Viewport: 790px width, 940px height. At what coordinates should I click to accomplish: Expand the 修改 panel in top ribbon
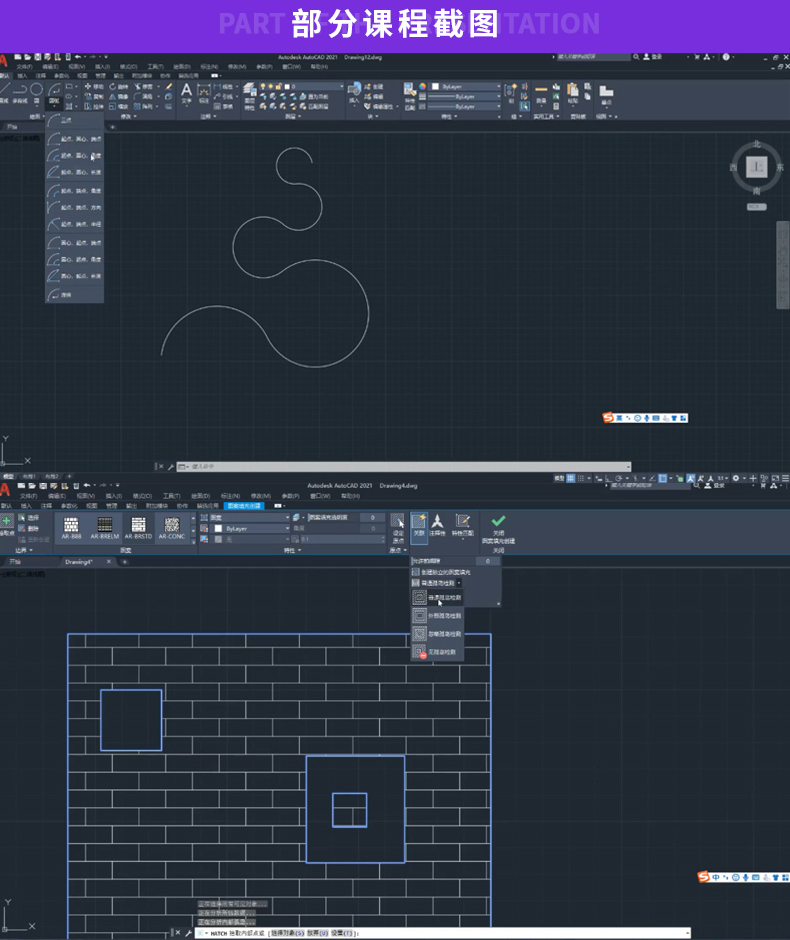click(x=128, y=116)
